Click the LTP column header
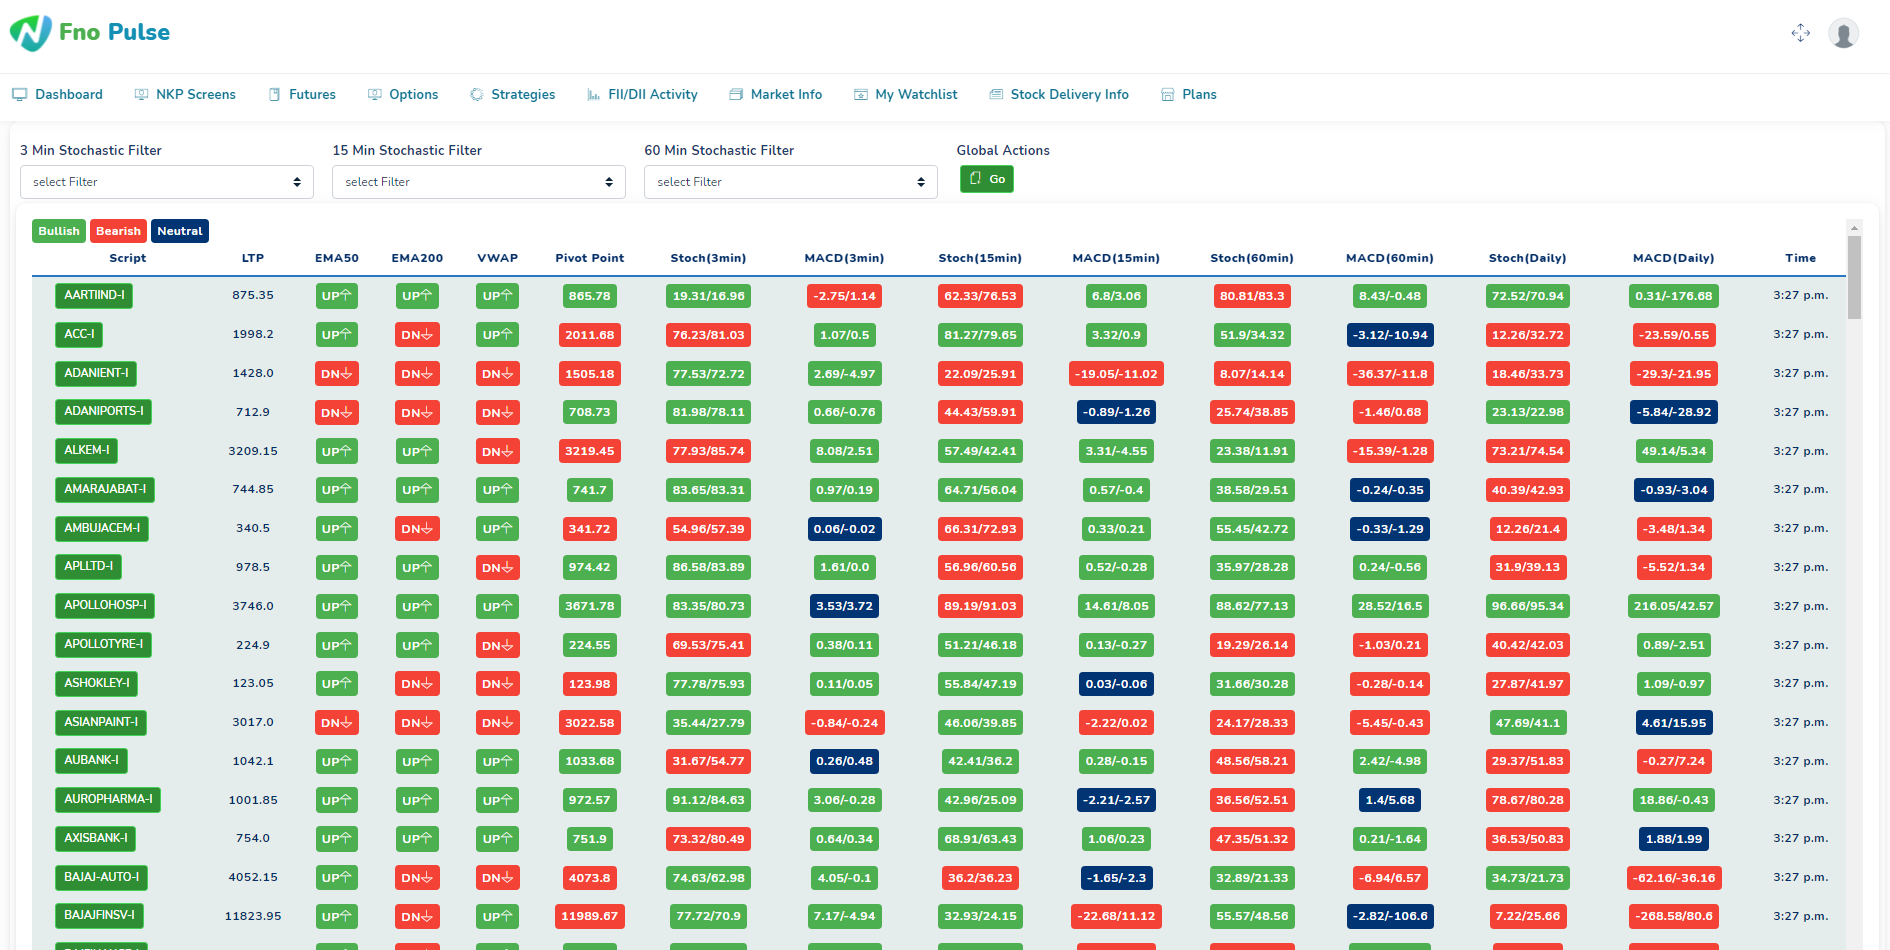This screenshot has width=1890, height=950. tap(253, 258)
